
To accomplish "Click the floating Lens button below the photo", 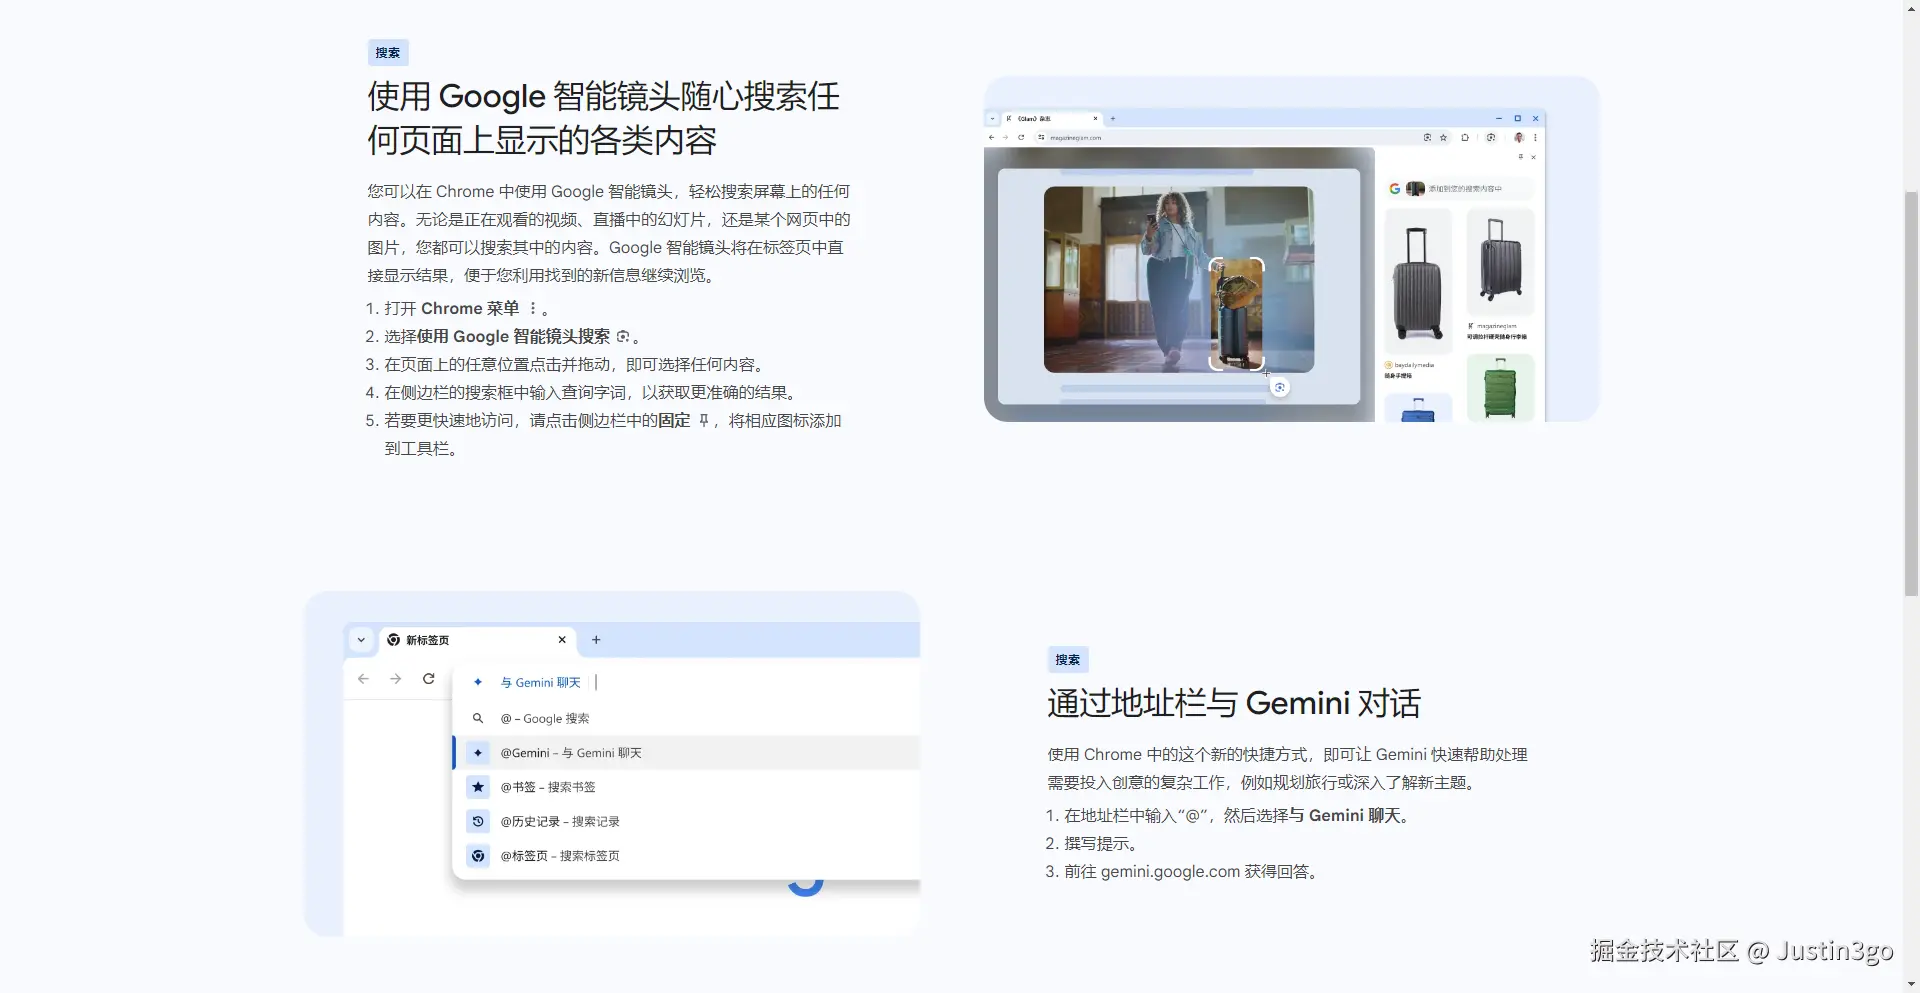I will [x=1280, y=387].
